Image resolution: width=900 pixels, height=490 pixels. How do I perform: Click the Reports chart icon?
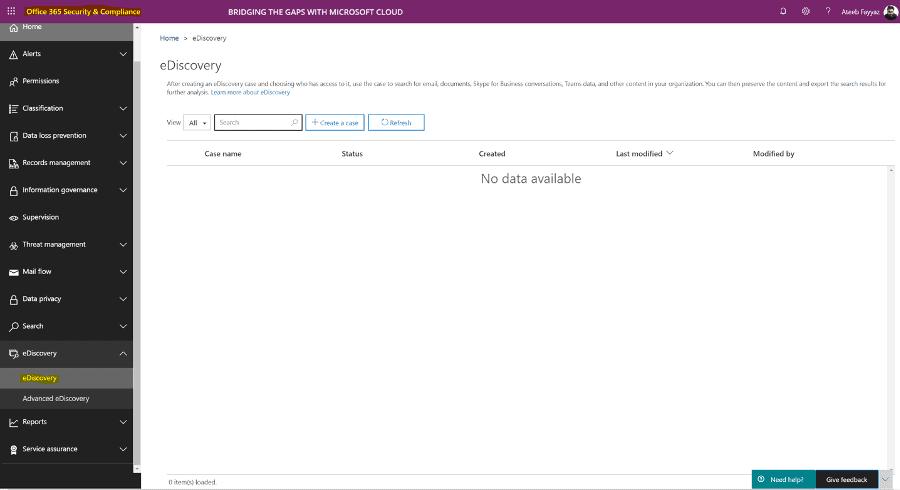click(x=14, y=422)
